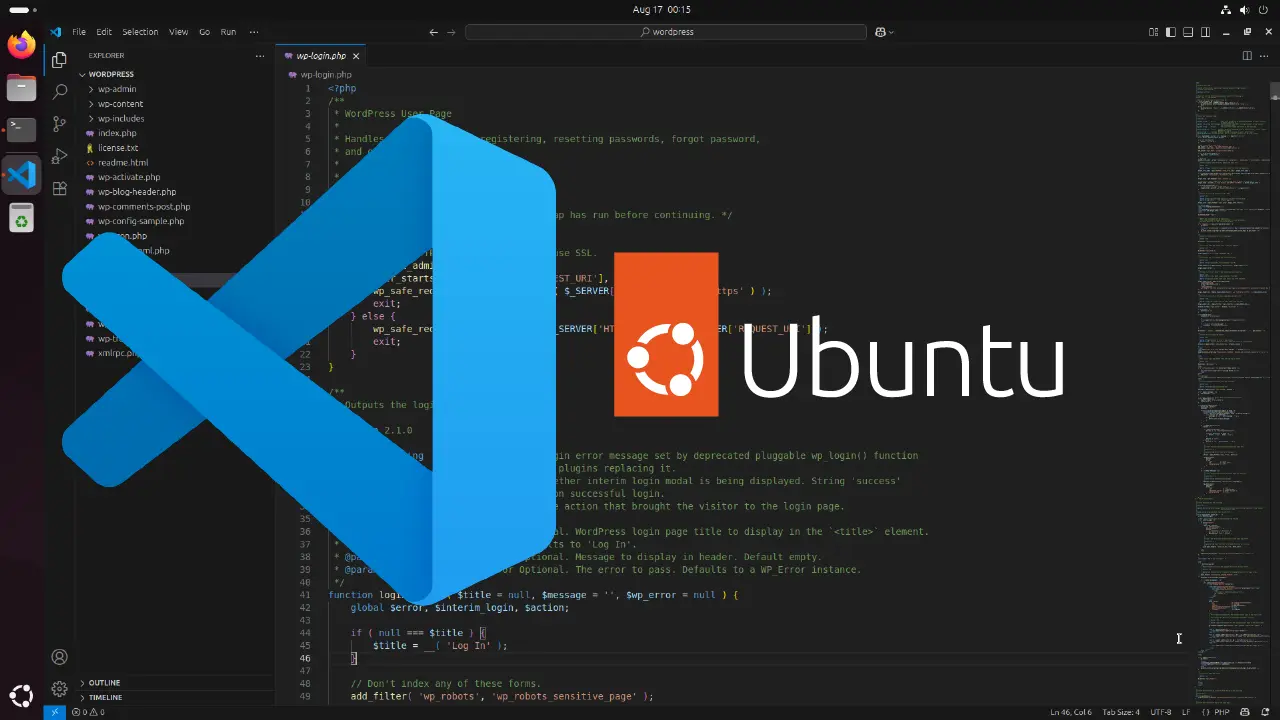Split the editor to the right

pyautogui.click(x=1247, y=56)
